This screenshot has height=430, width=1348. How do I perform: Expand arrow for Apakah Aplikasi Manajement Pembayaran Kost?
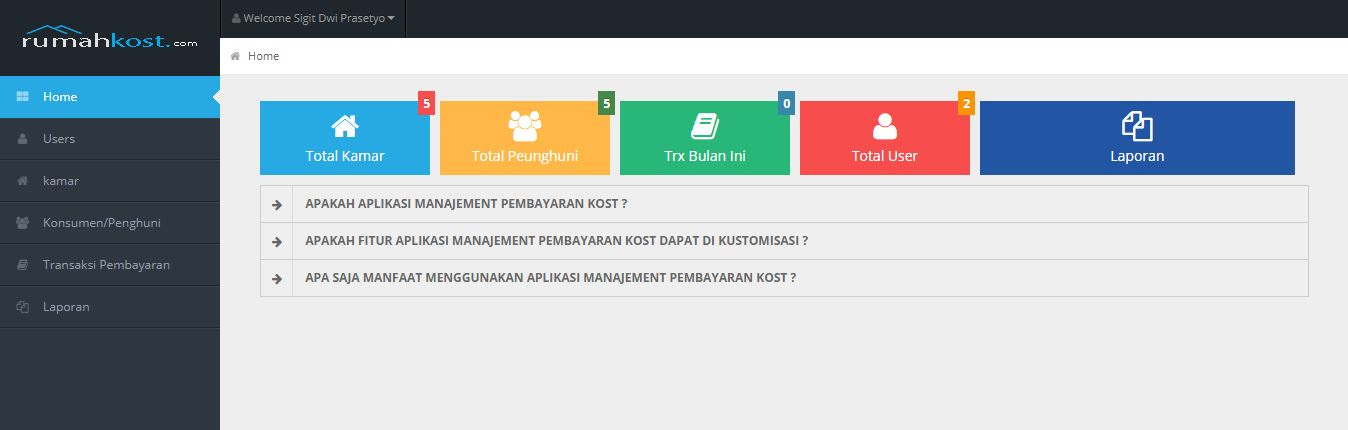pyautogui.click(x=276, y=204)
